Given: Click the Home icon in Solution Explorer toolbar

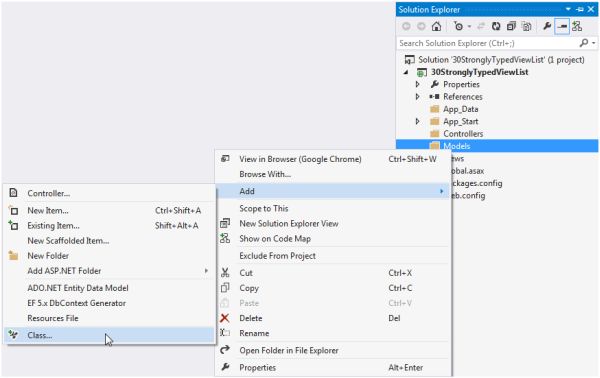Looking at the screenshot, I should (x=436, y=26).
